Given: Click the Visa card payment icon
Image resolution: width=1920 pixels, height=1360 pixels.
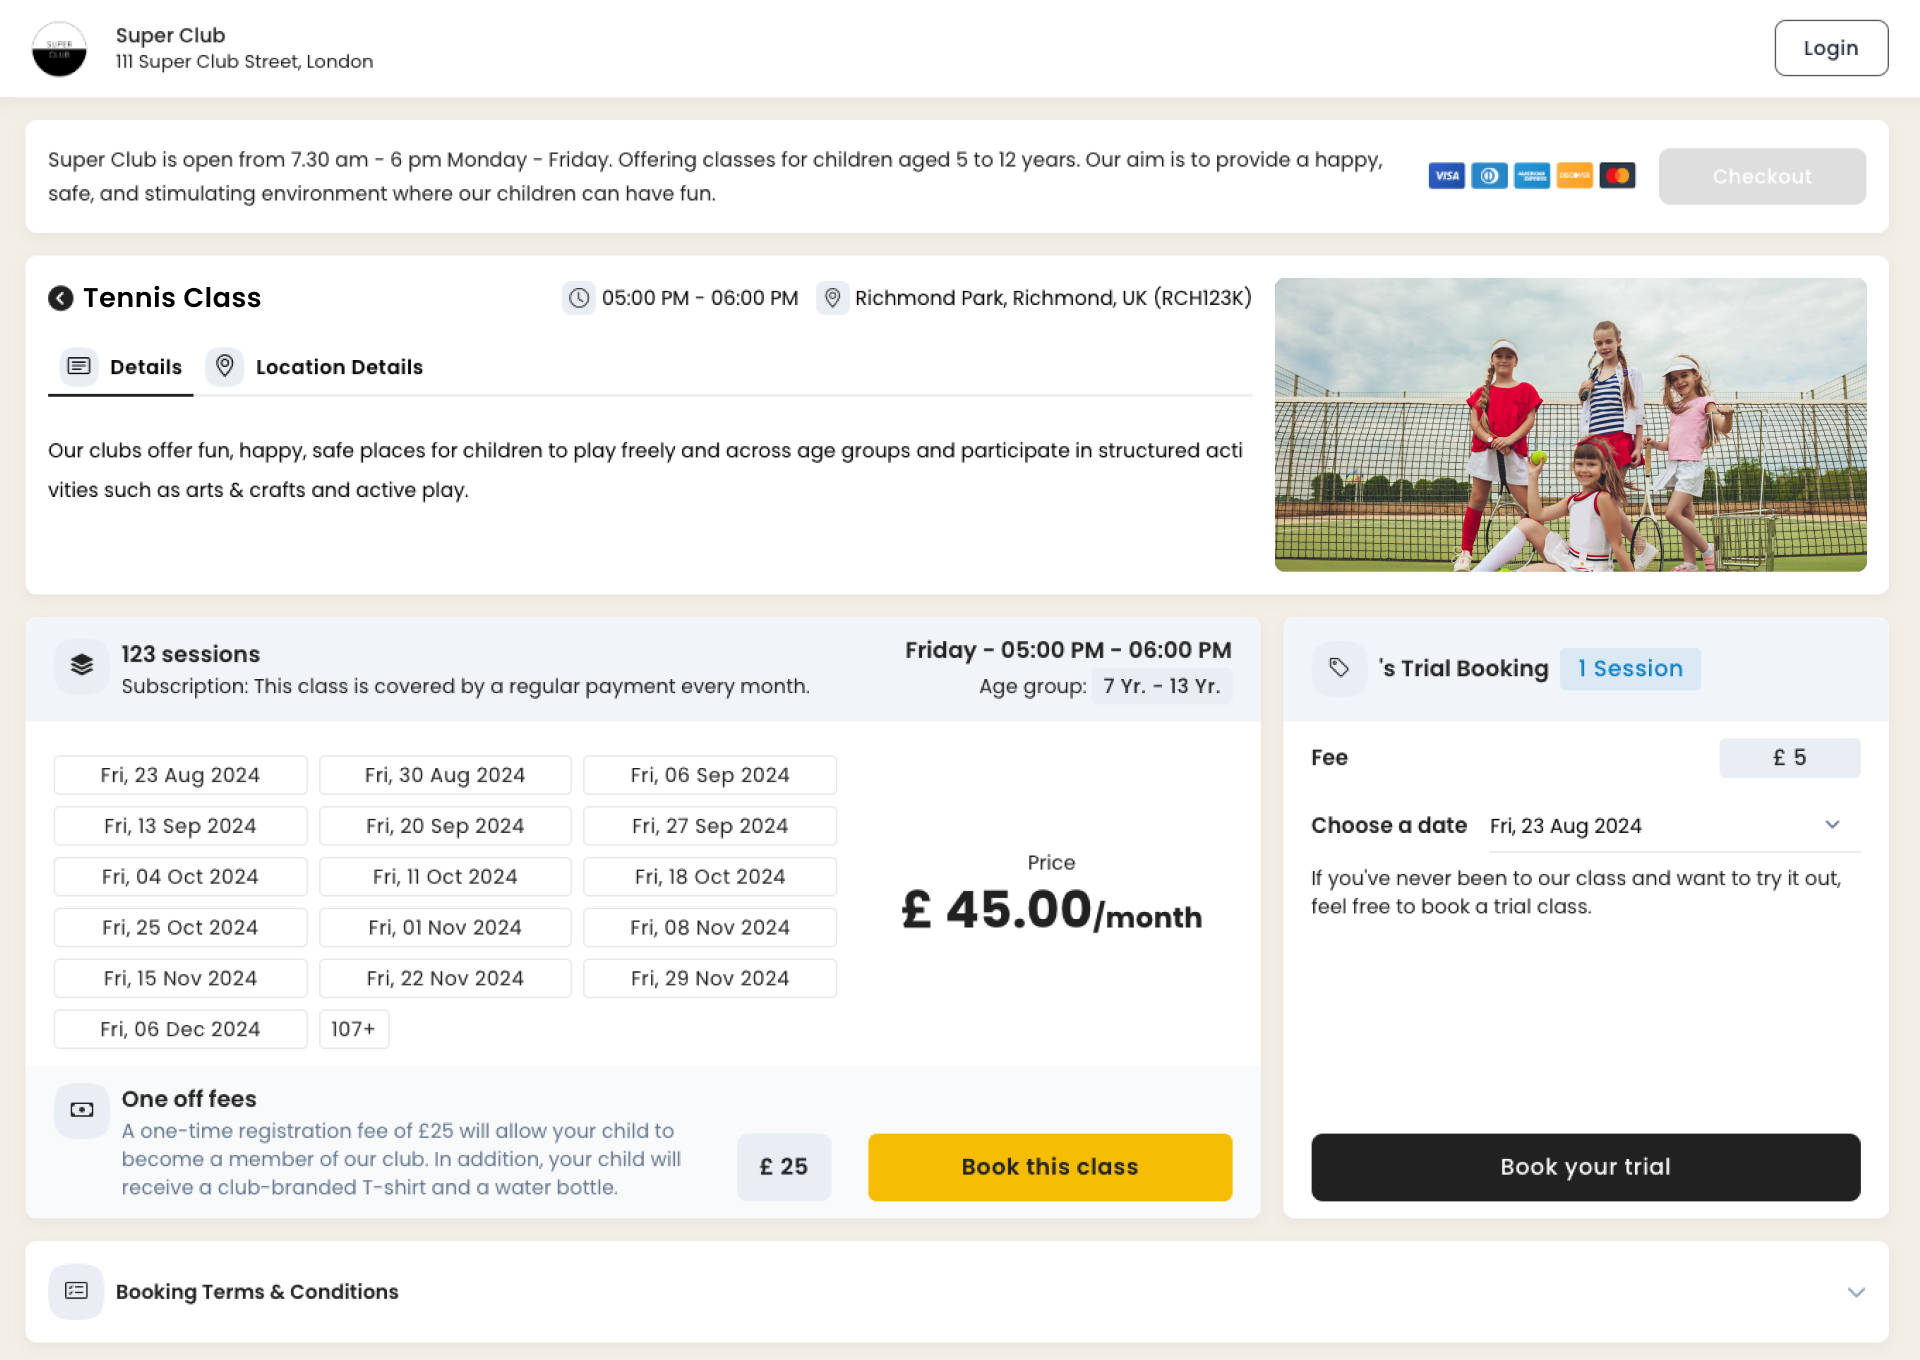Looking at the screenshot, I should tap(1446, 176).
